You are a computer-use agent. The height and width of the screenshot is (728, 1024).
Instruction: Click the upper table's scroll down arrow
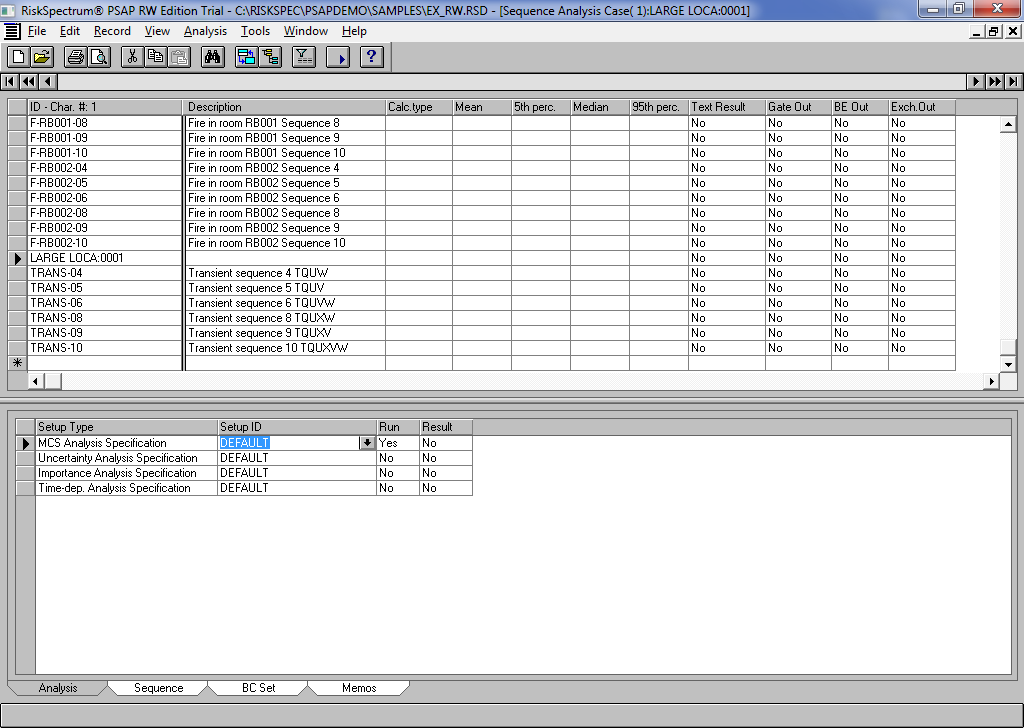pyautogui.click(x=1008, y=364)
